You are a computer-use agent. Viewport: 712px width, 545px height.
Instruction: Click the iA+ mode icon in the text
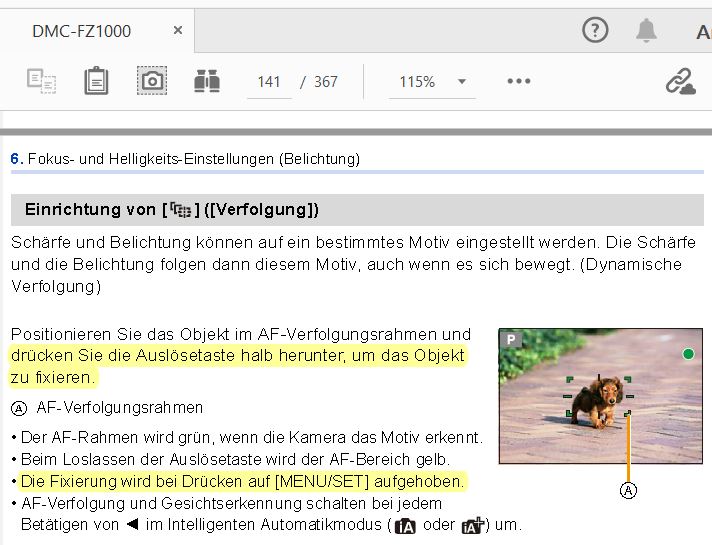click(474, 526)
